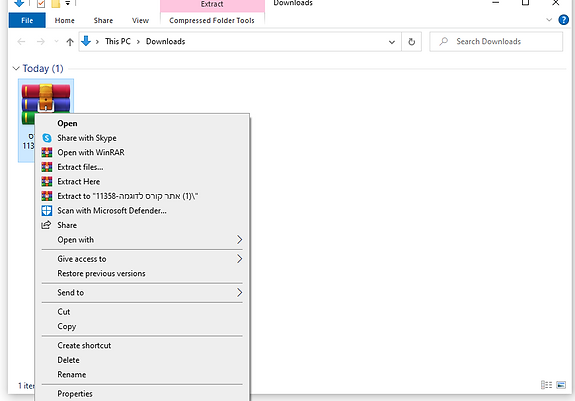
Task: Choose Extract Here
Action: [x=142, y=181]
